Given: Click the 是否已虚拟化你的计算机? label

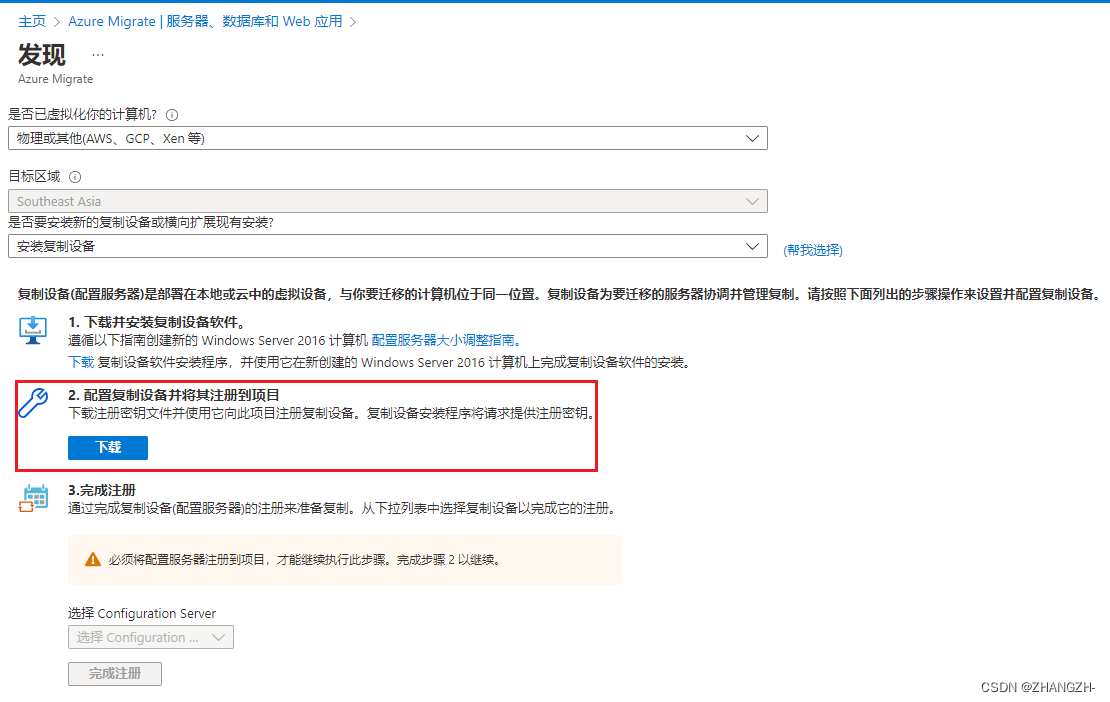Looking at the screenshot, I should (83, 115).
